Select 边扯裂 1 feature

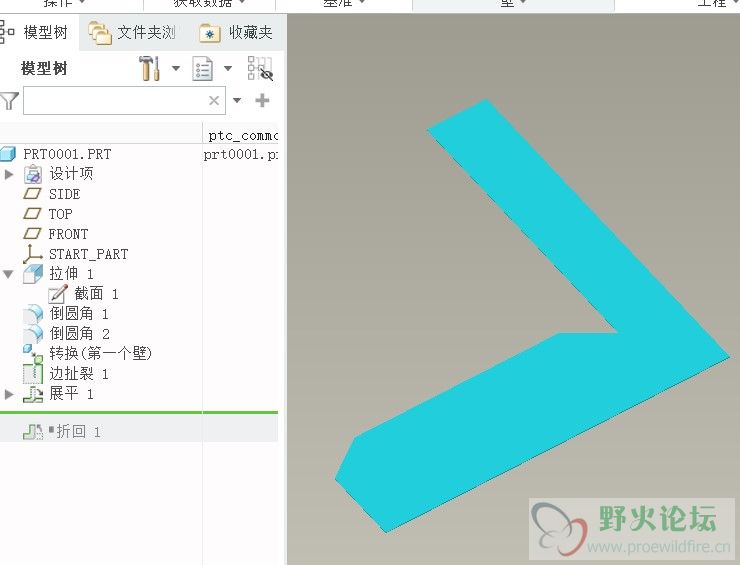(x=79, y=374)
